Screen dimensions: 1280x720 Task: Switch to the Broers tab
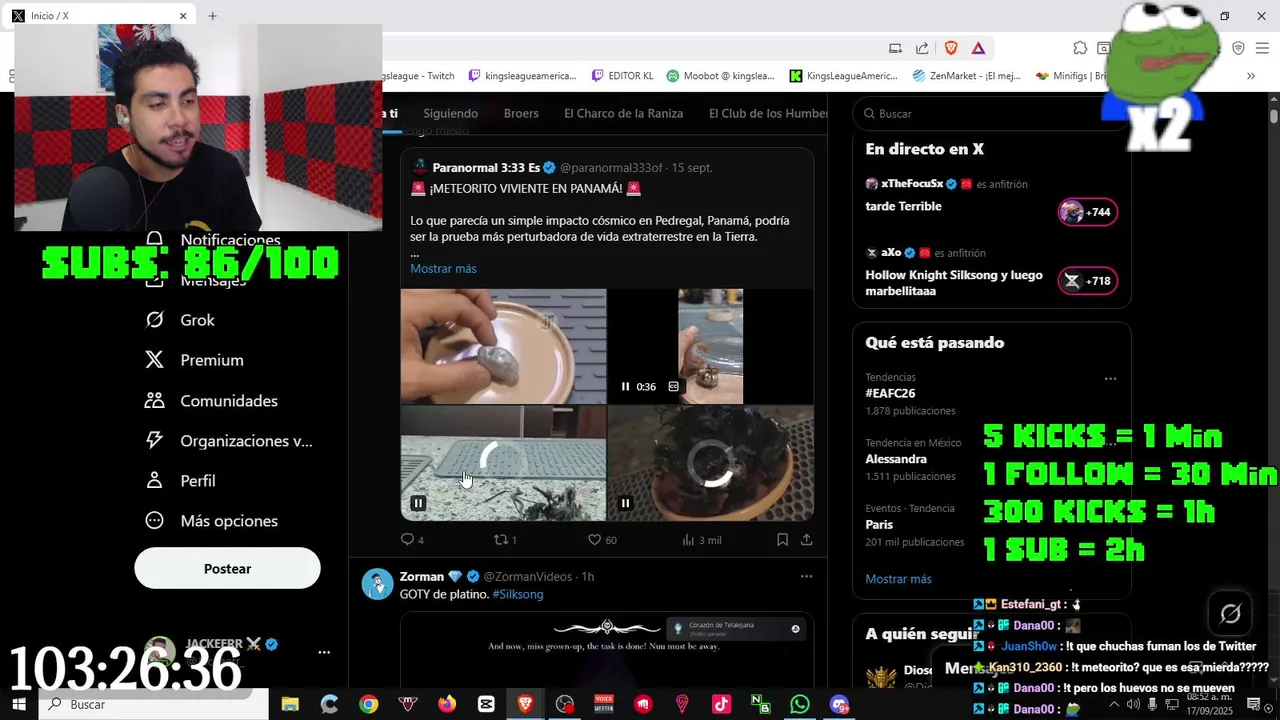pos(521,113)
